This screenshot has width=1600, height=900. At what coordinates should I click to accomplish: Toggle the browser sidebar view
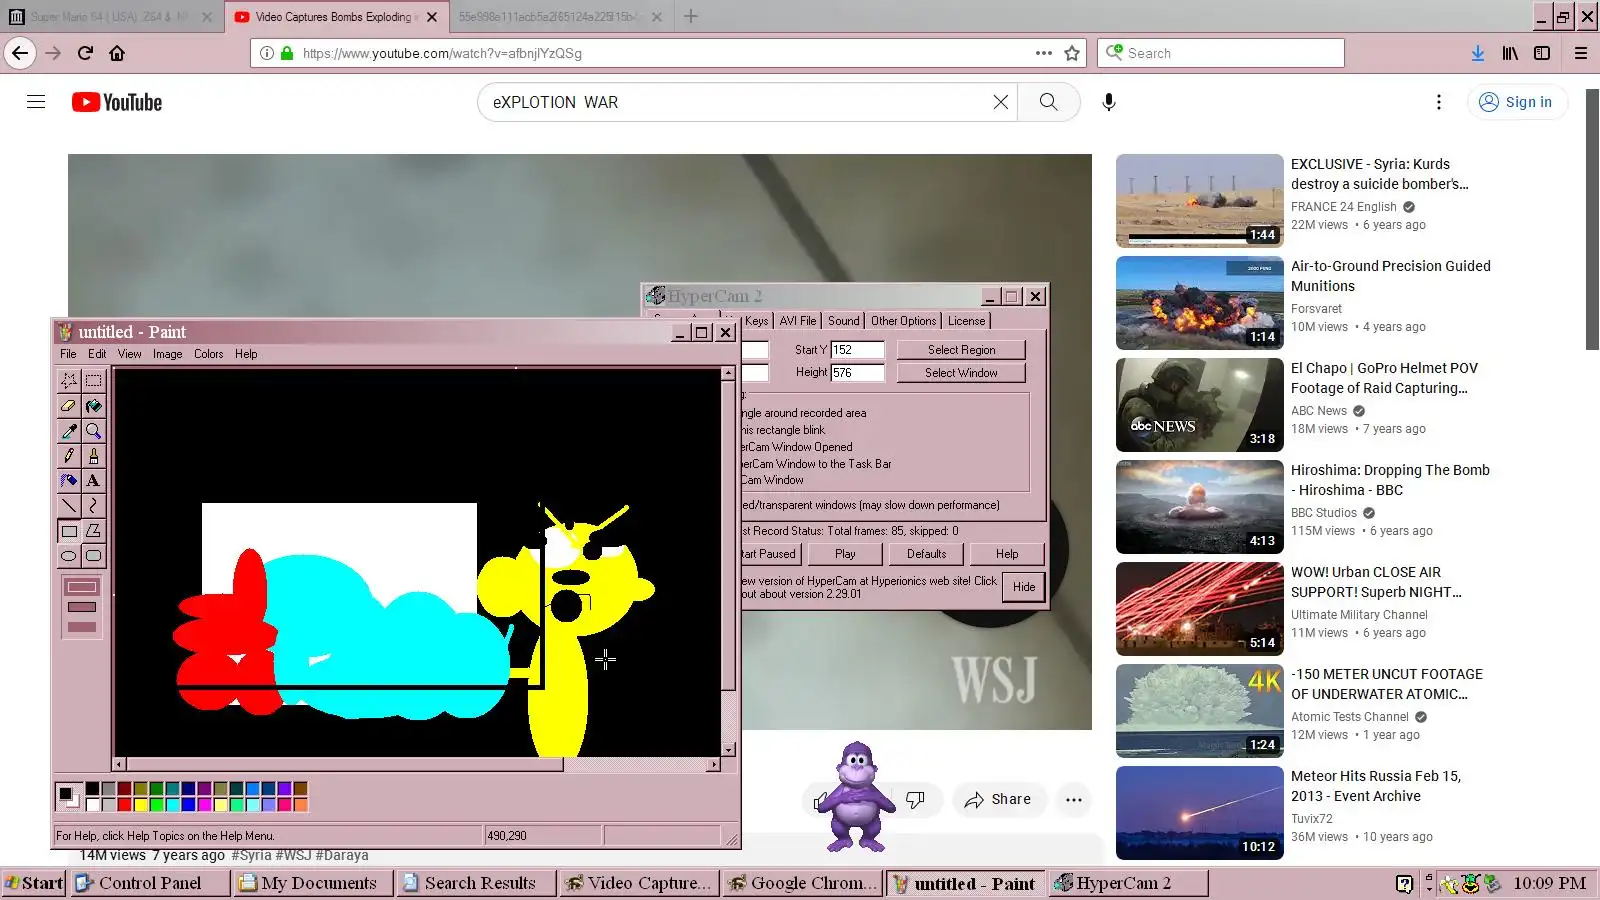click(x=1542, y=53)
